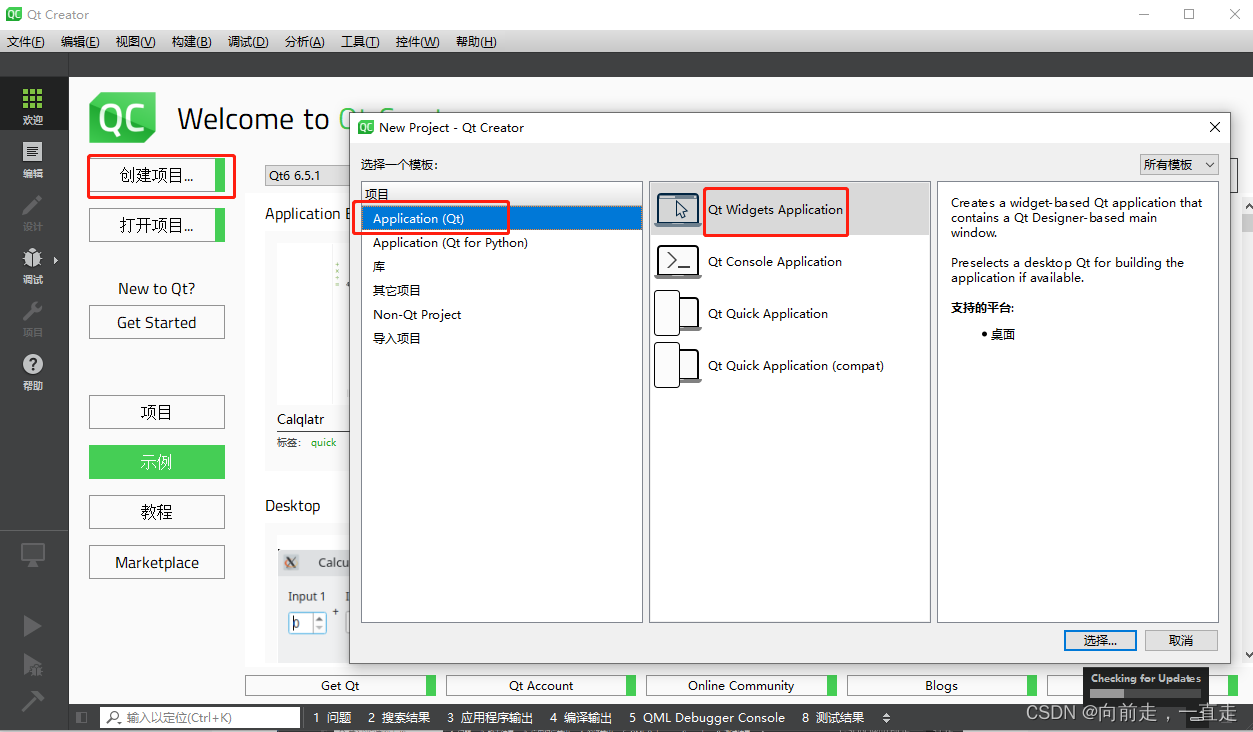This screenshot has width=1253, height=732.
Task: Open the 构建(B) menu
Action: click(191, 41)
